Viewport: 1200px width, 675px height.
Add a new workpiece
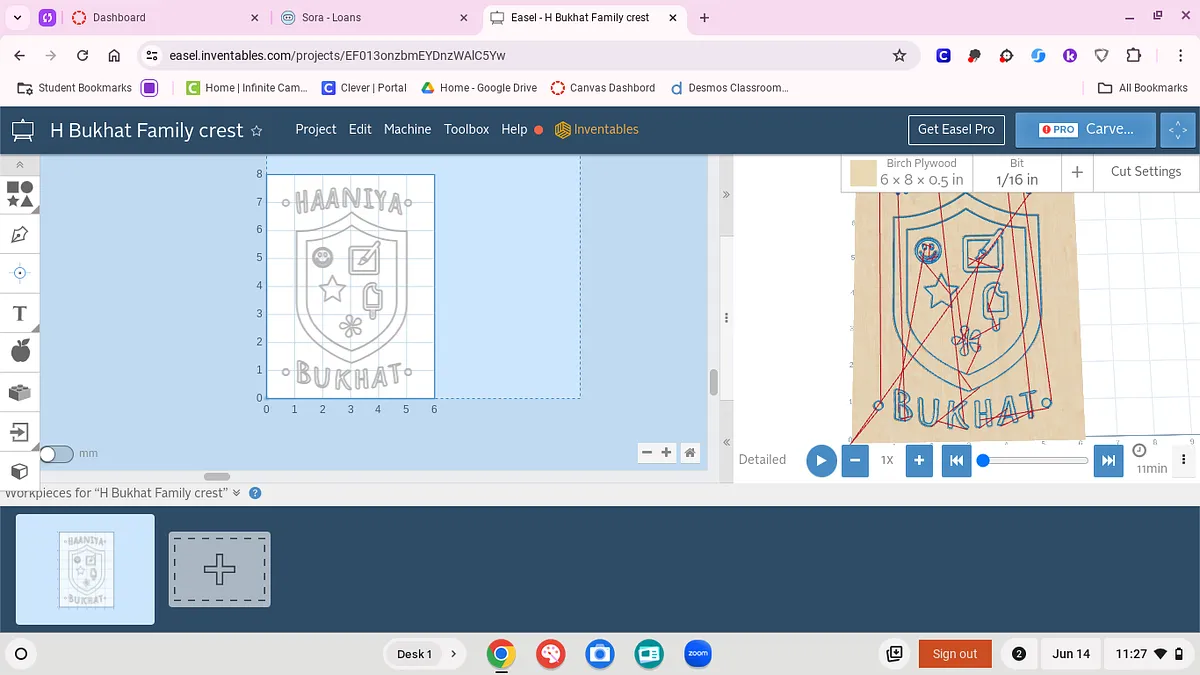[x=219, y=569]
